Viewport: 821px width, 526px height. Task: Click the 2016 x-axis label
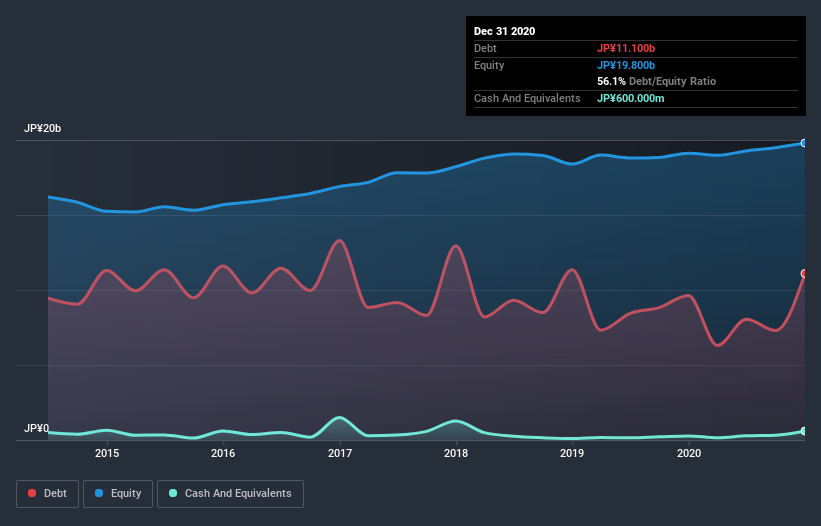pyautogui.click(x=223, y=453)
